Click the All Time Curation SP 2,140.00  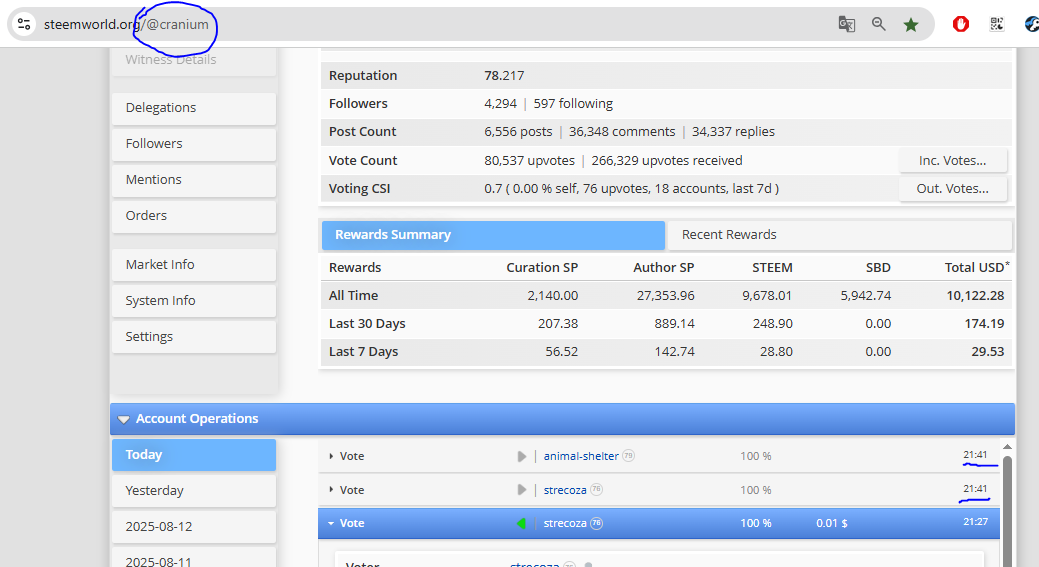(553, 296)
